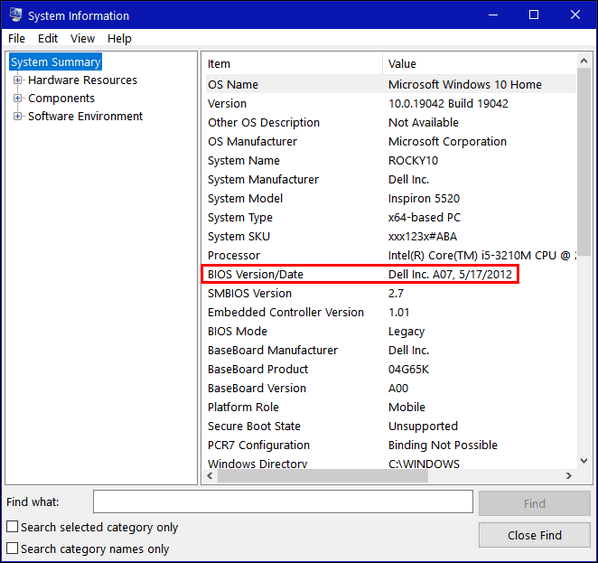Select the PCR7 Configuration row
Screen dimensions: 598x563
391,445
